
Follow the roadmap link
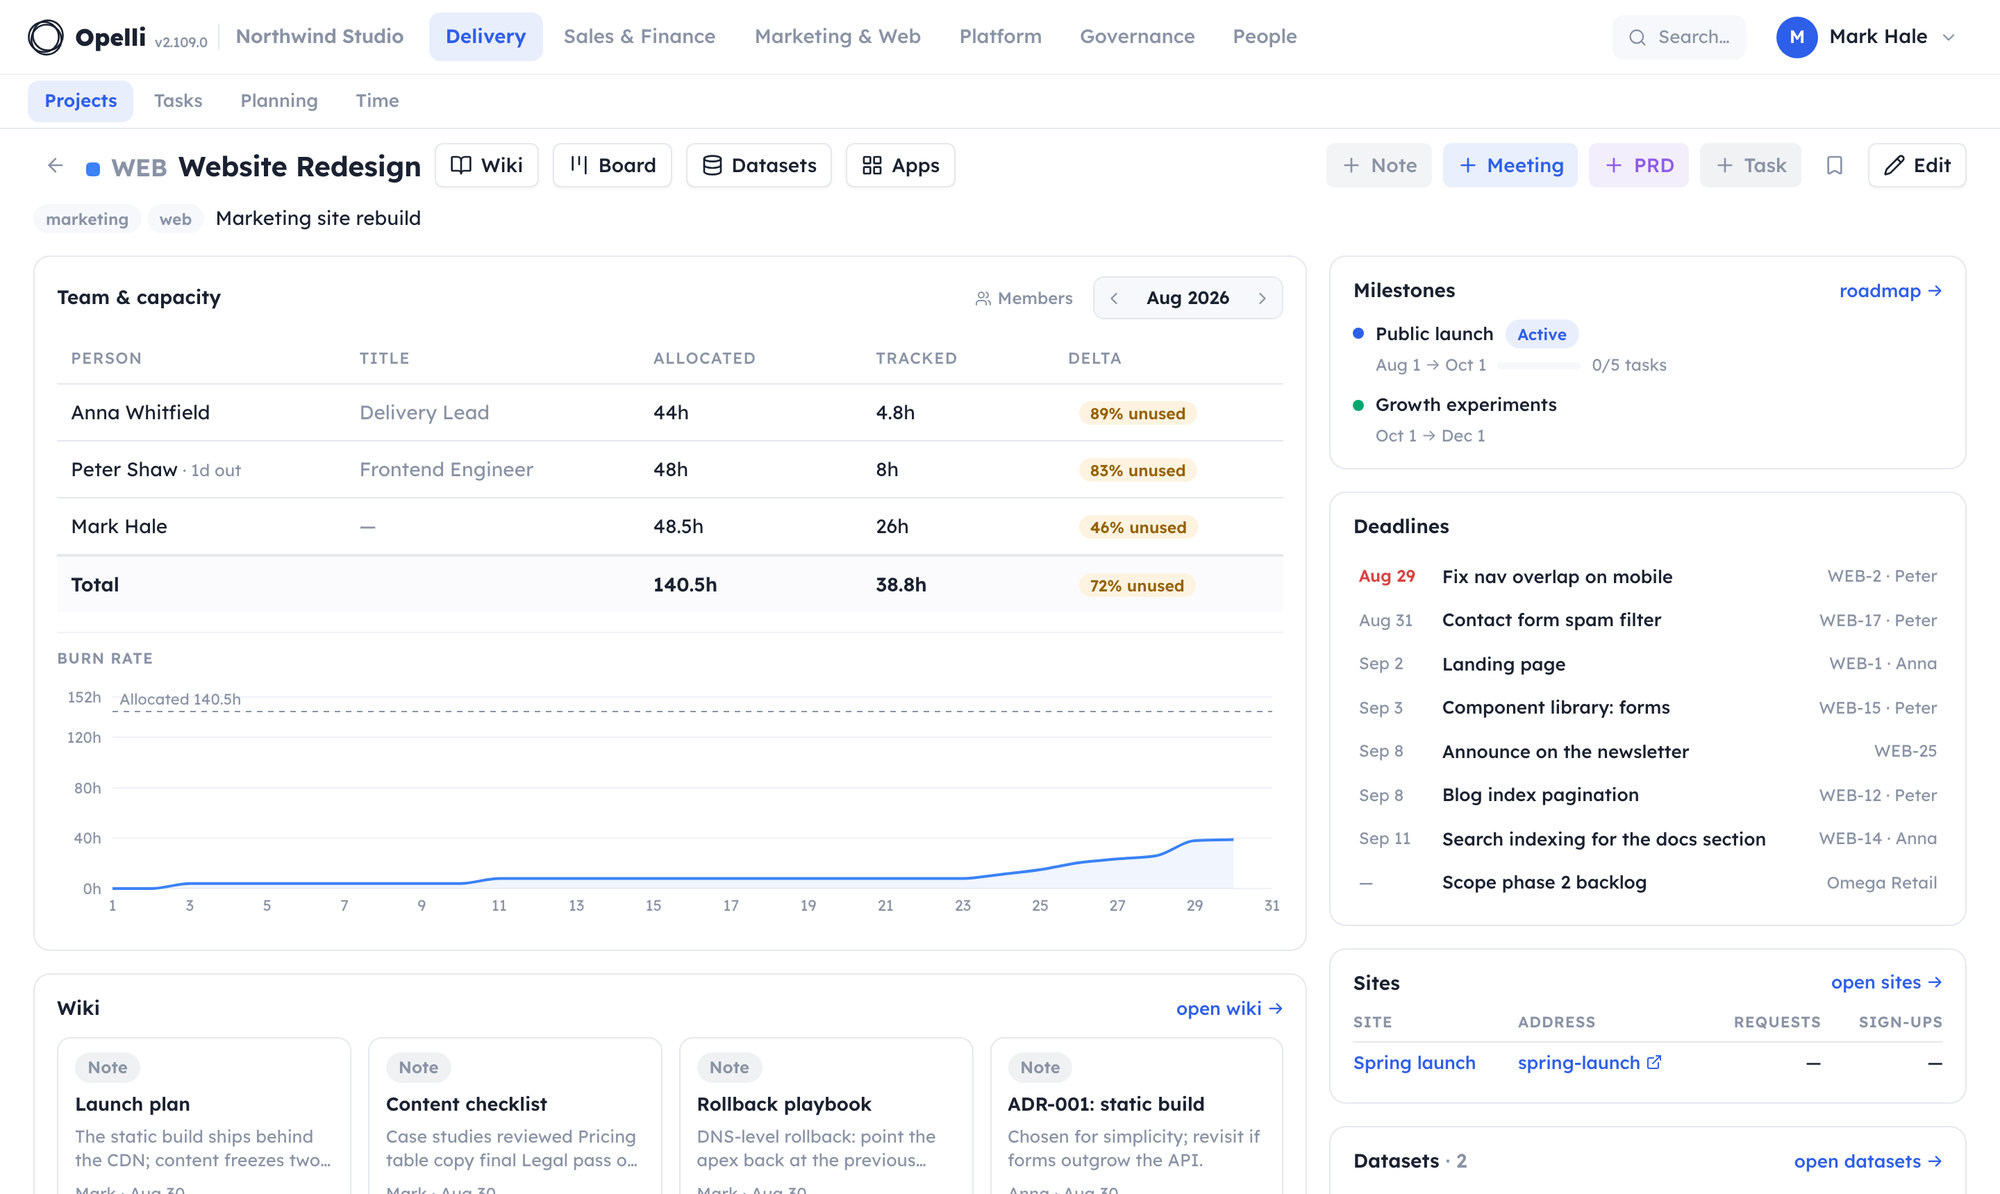[x=1890, y=290]
